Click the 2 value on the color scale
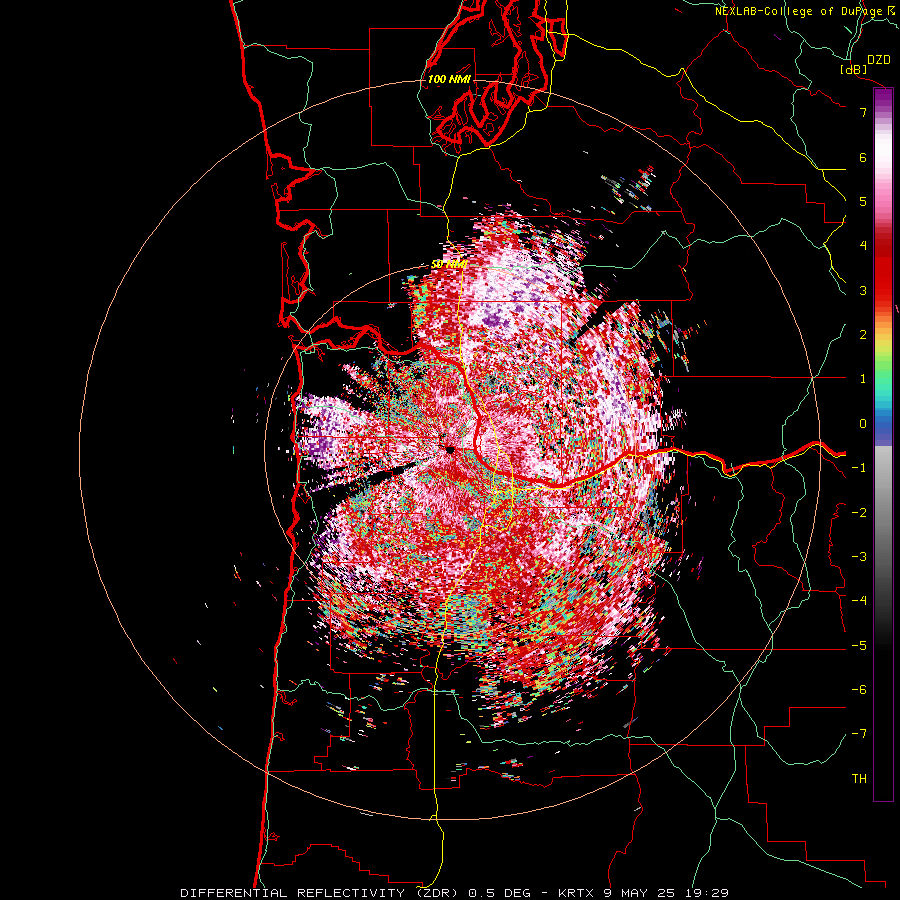Viewport: 900px width, 900px height. [863, 335]
